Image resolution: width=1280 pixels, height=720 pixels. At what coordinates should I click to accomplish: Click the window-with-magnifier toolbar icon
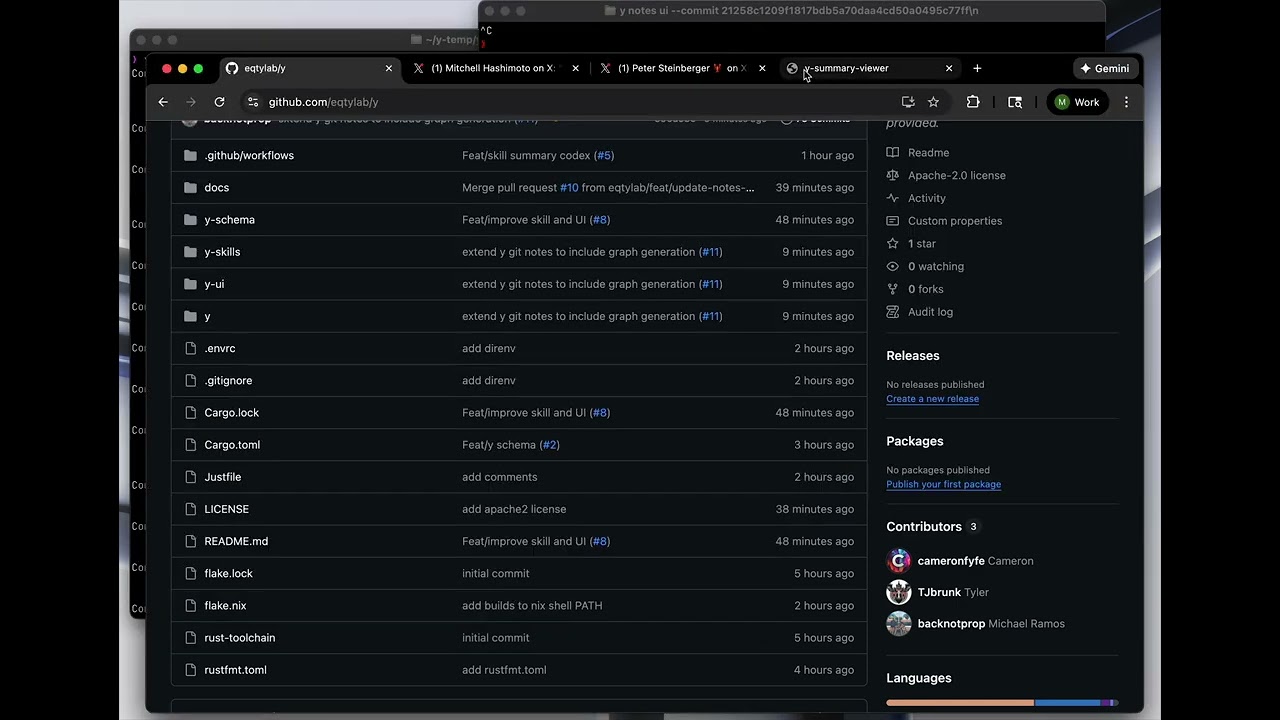click(1015, 102)
